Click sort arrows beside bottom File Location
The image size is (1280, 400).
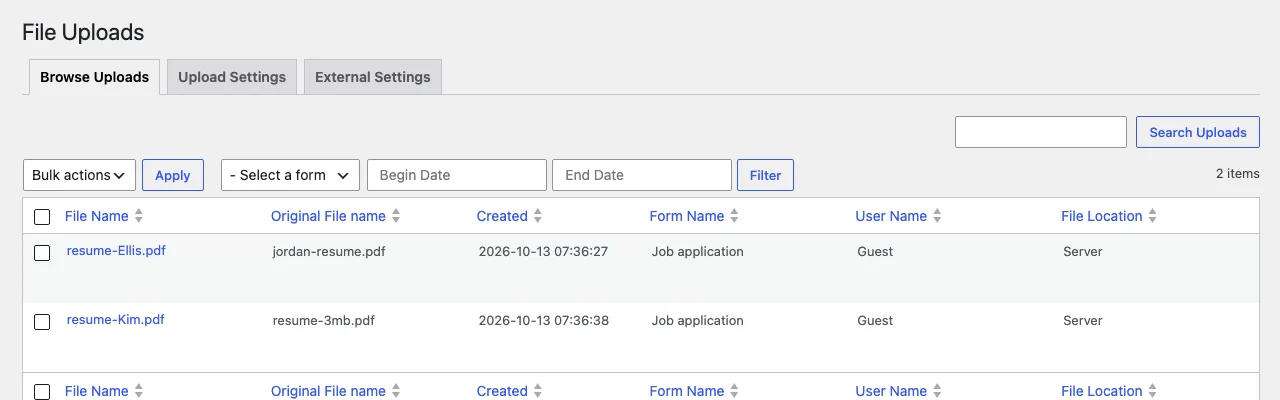click(1153, 391)
